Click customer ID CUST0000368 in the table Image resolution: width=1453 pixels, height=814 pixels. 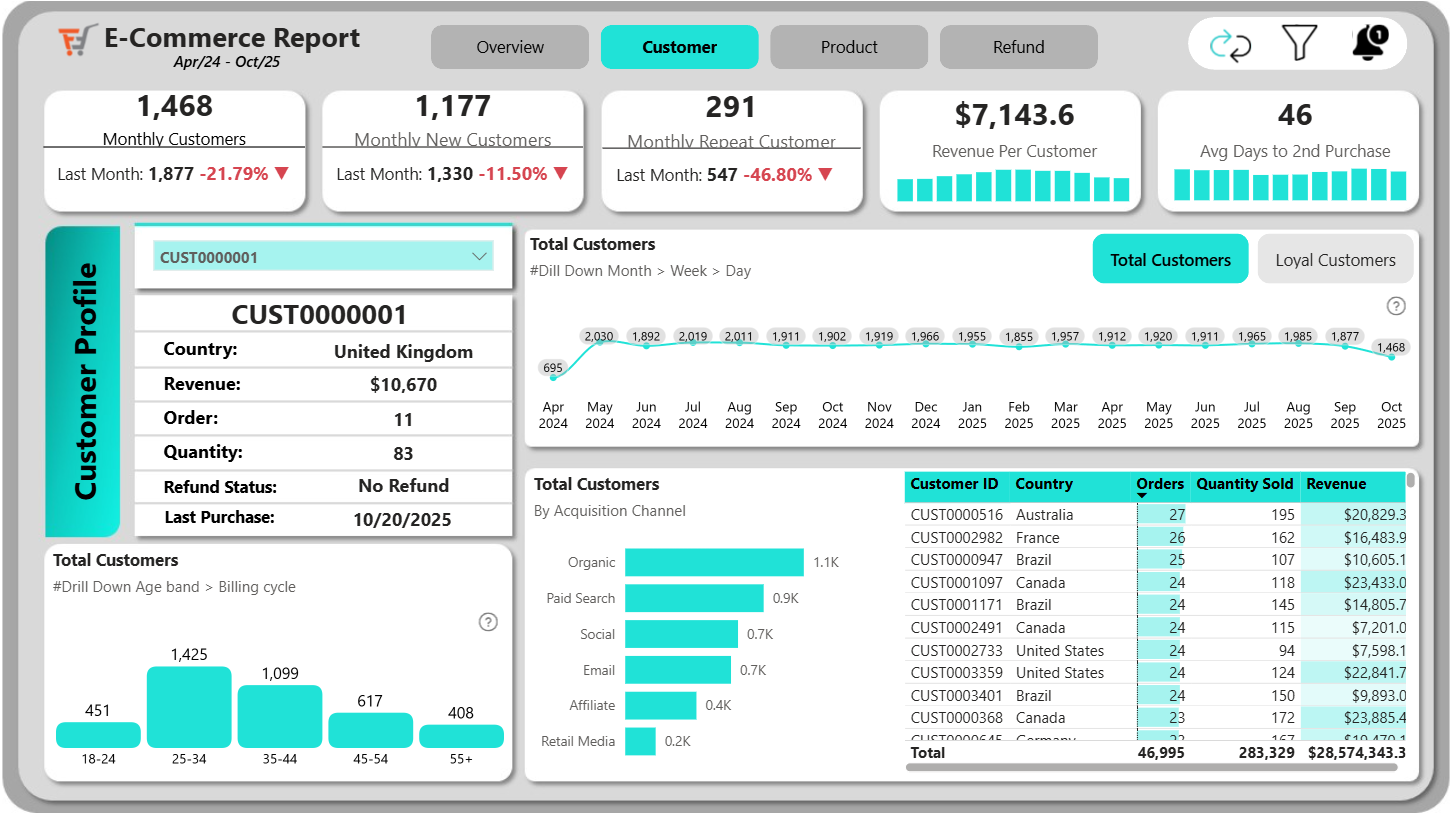pos(955,717)
